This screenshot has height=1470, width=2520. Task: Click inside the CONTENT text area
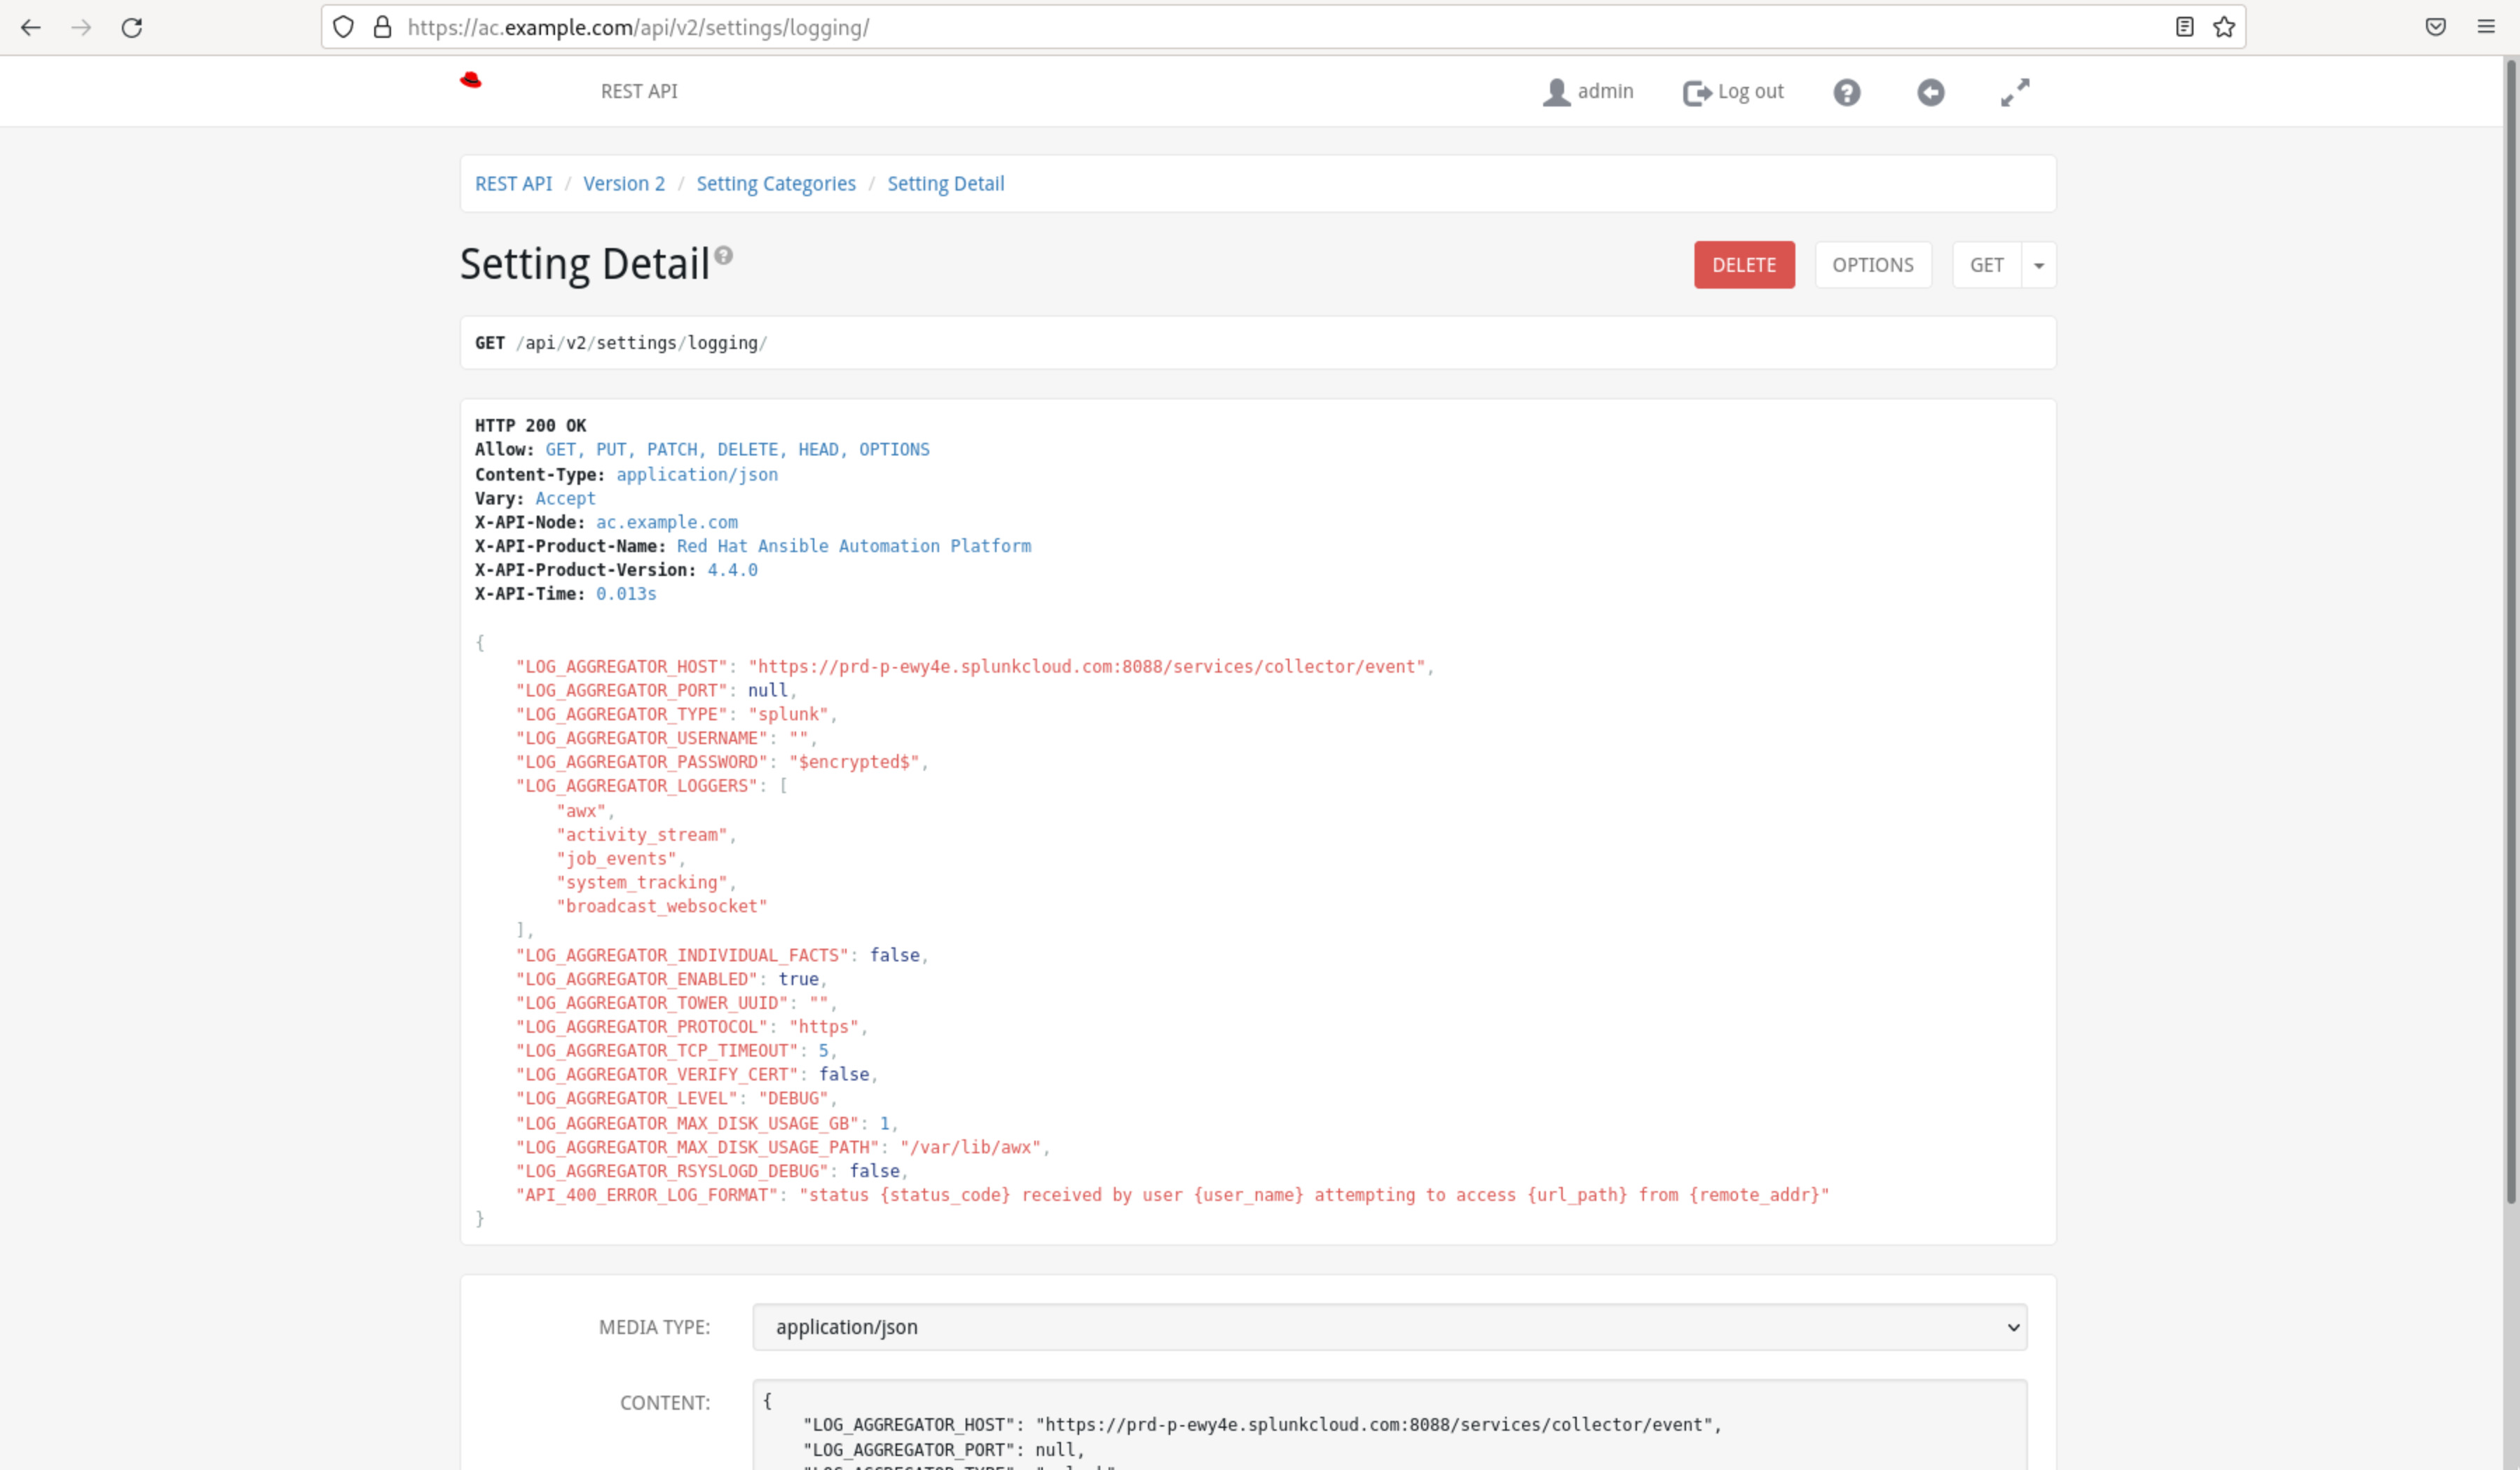(x=1390, y=1425)
